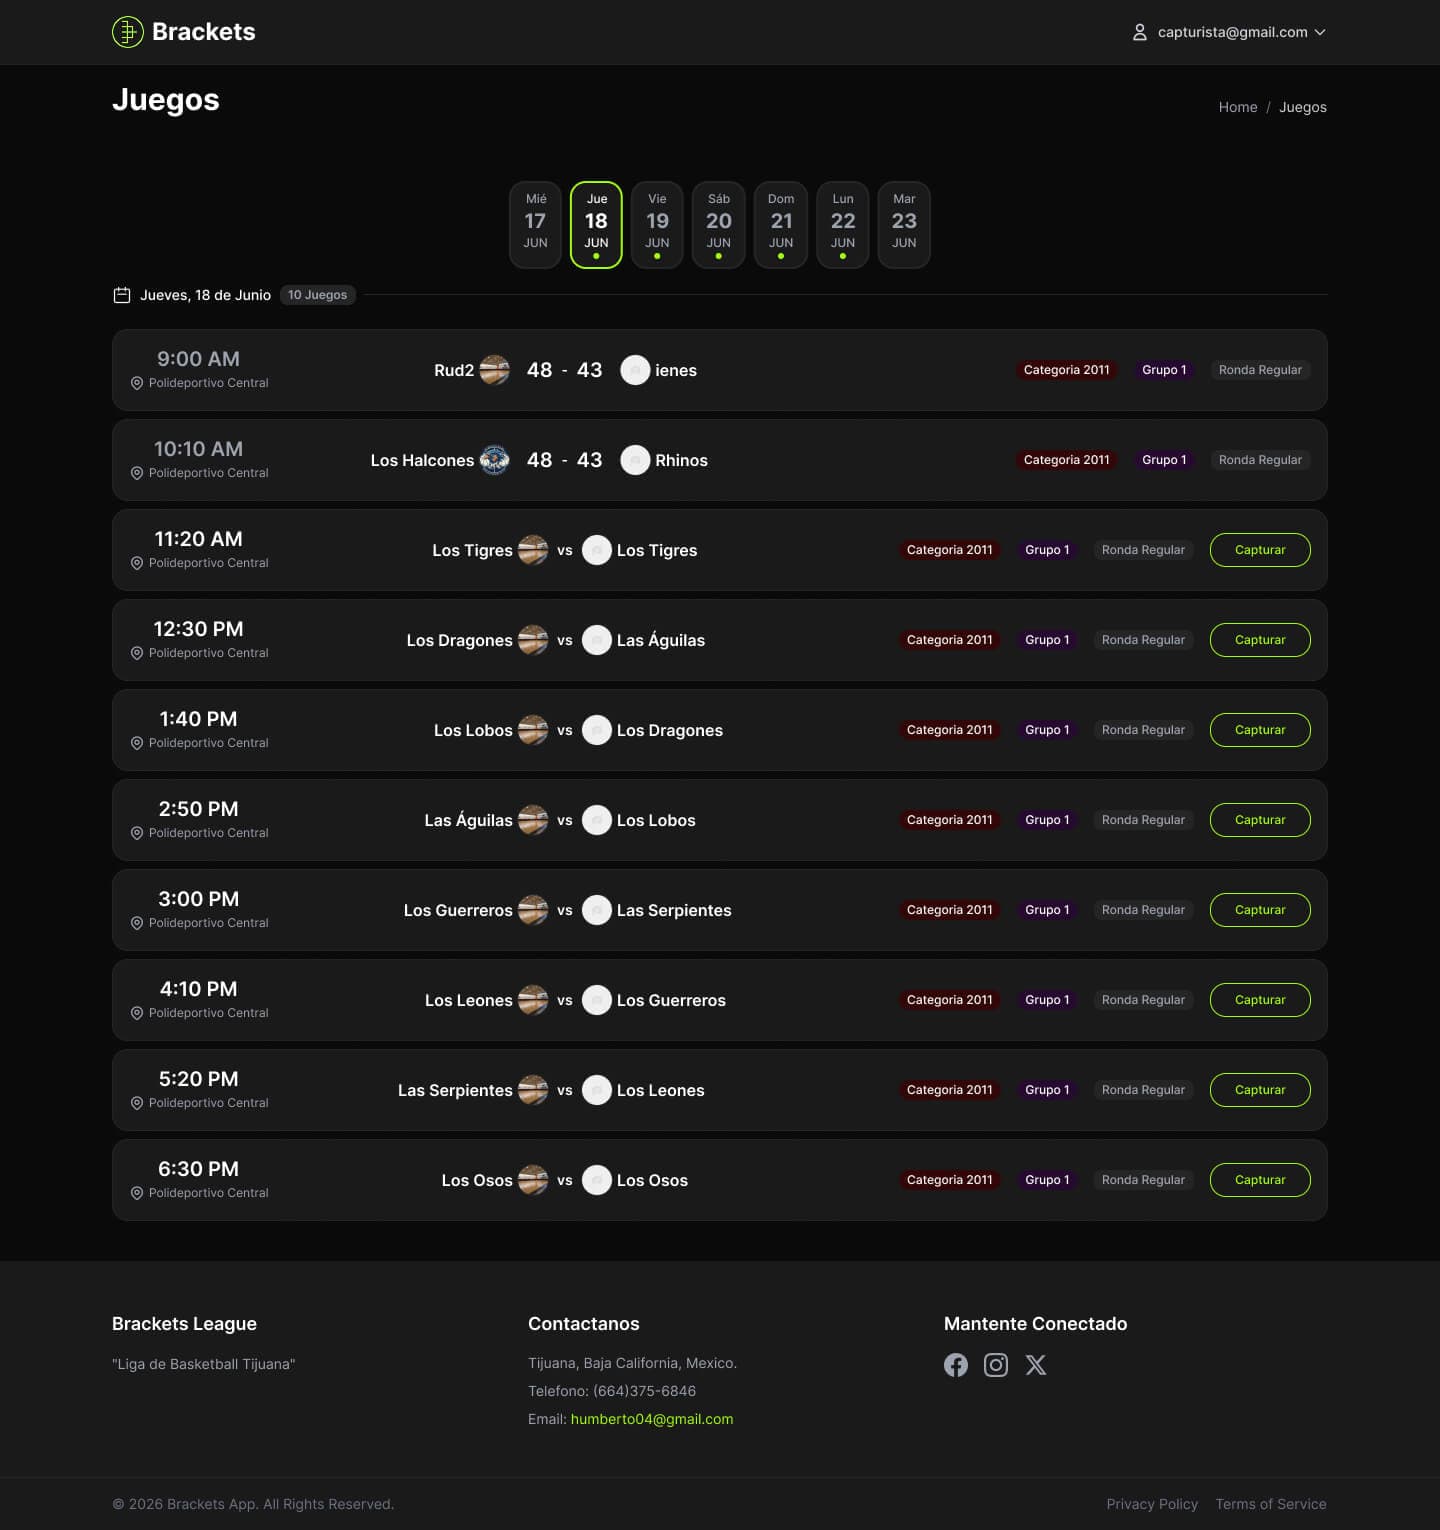Open Privacy Policy footer link
The image size is (1440, 1530).
pyautogui.click(x=1152, y=1504)
